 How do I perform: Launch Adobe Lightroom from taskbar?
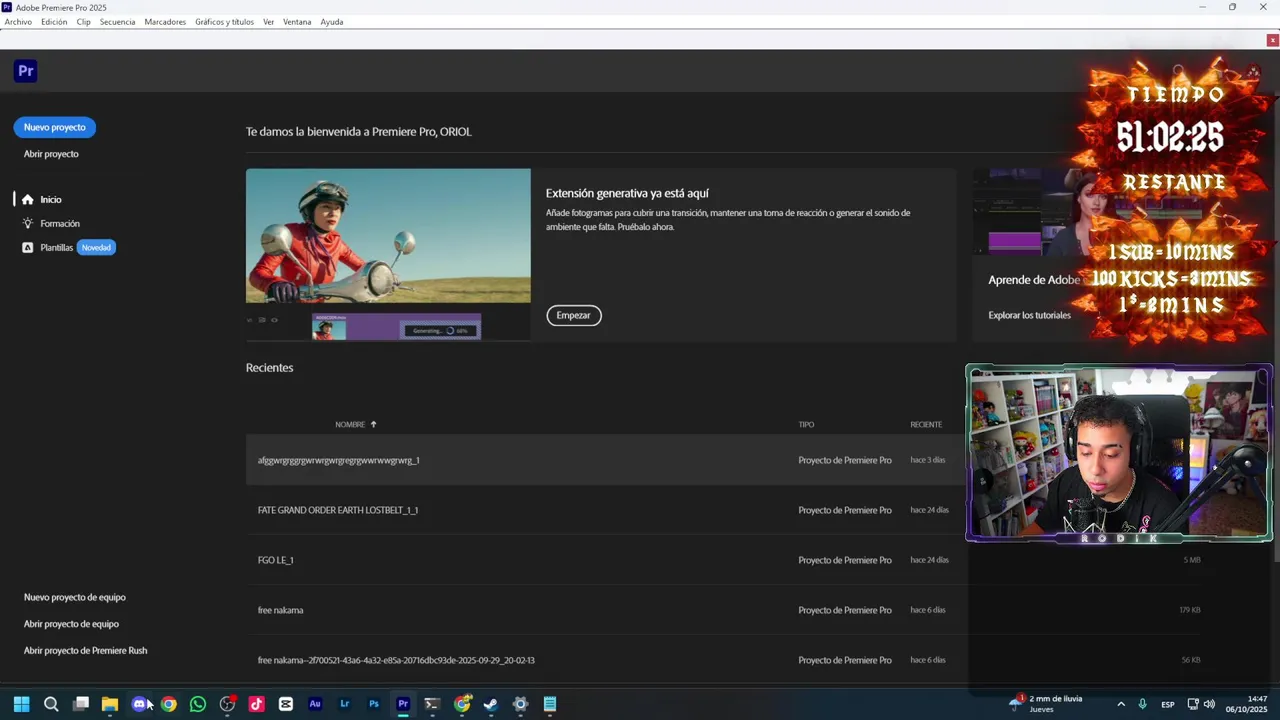click(x=345, y=704)
